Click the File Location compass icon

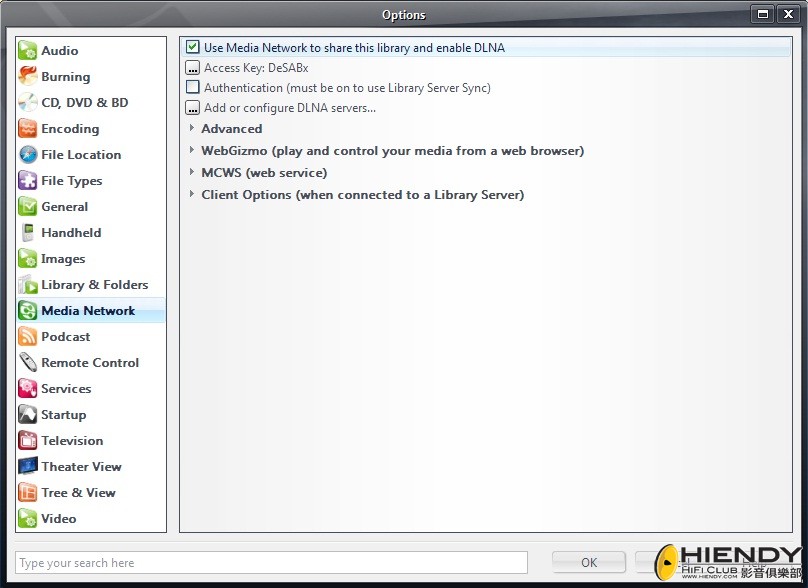pos(28,155)
